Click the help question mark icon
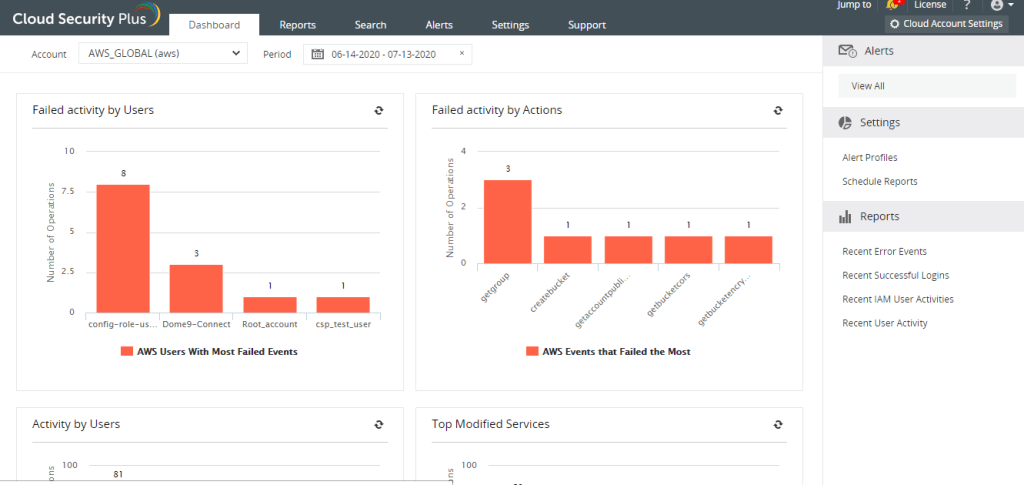This screenshot has width=1024, height=485. point(967,6)
